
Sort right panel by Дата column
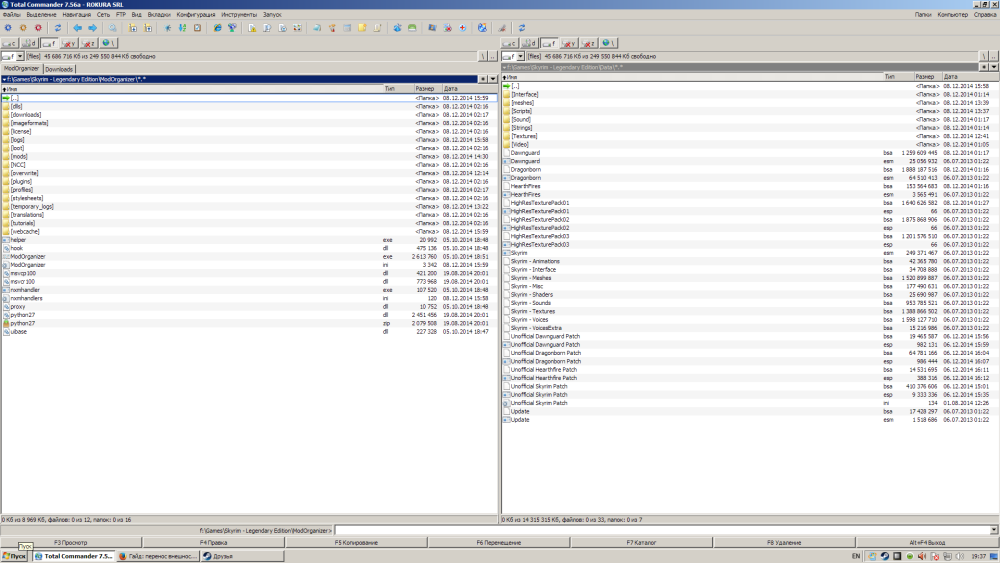[x=969, y=77]
